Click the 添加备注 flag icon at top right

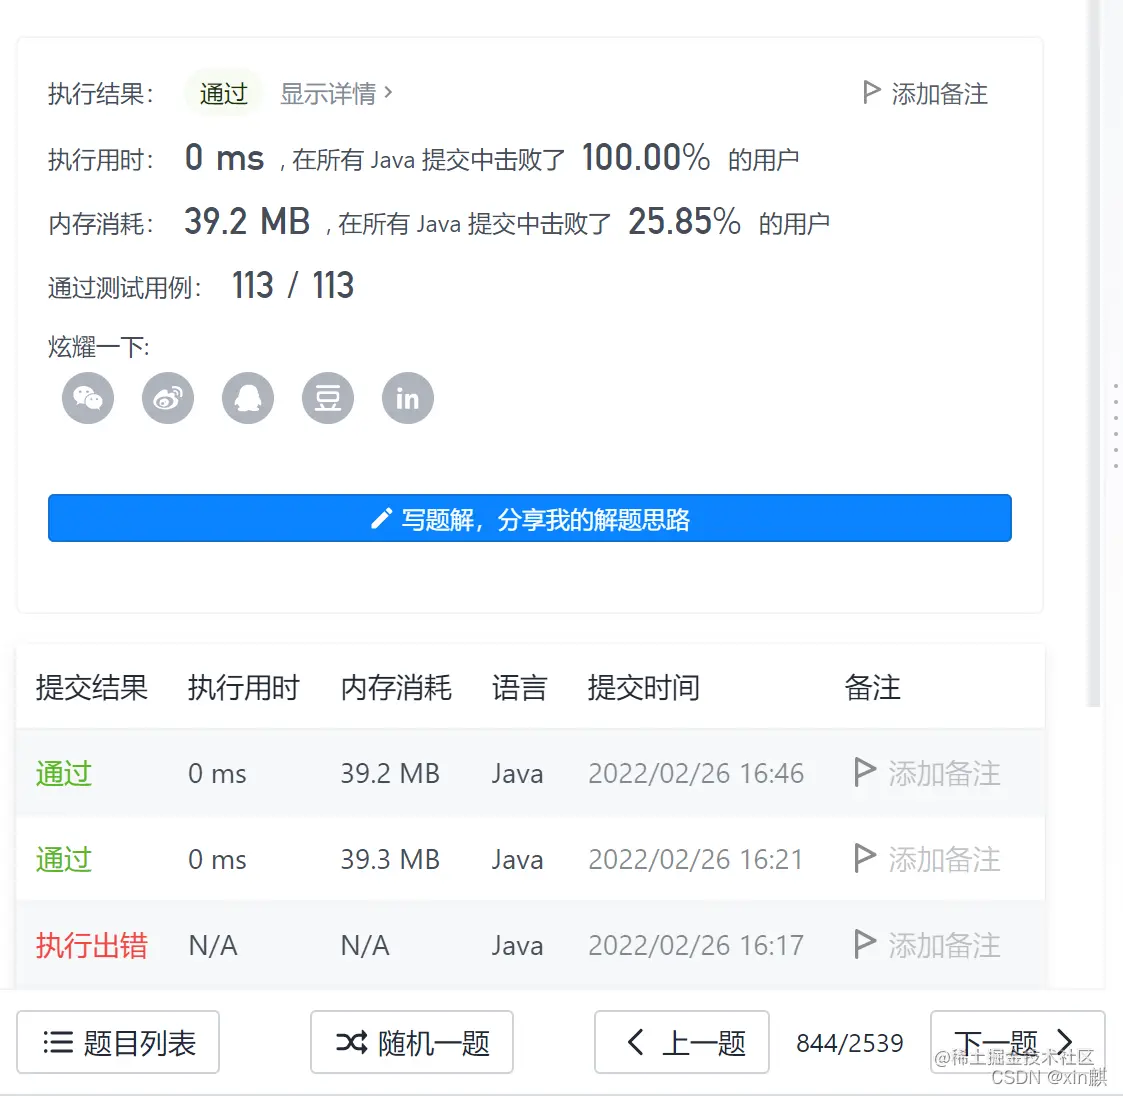click(870, 92)
